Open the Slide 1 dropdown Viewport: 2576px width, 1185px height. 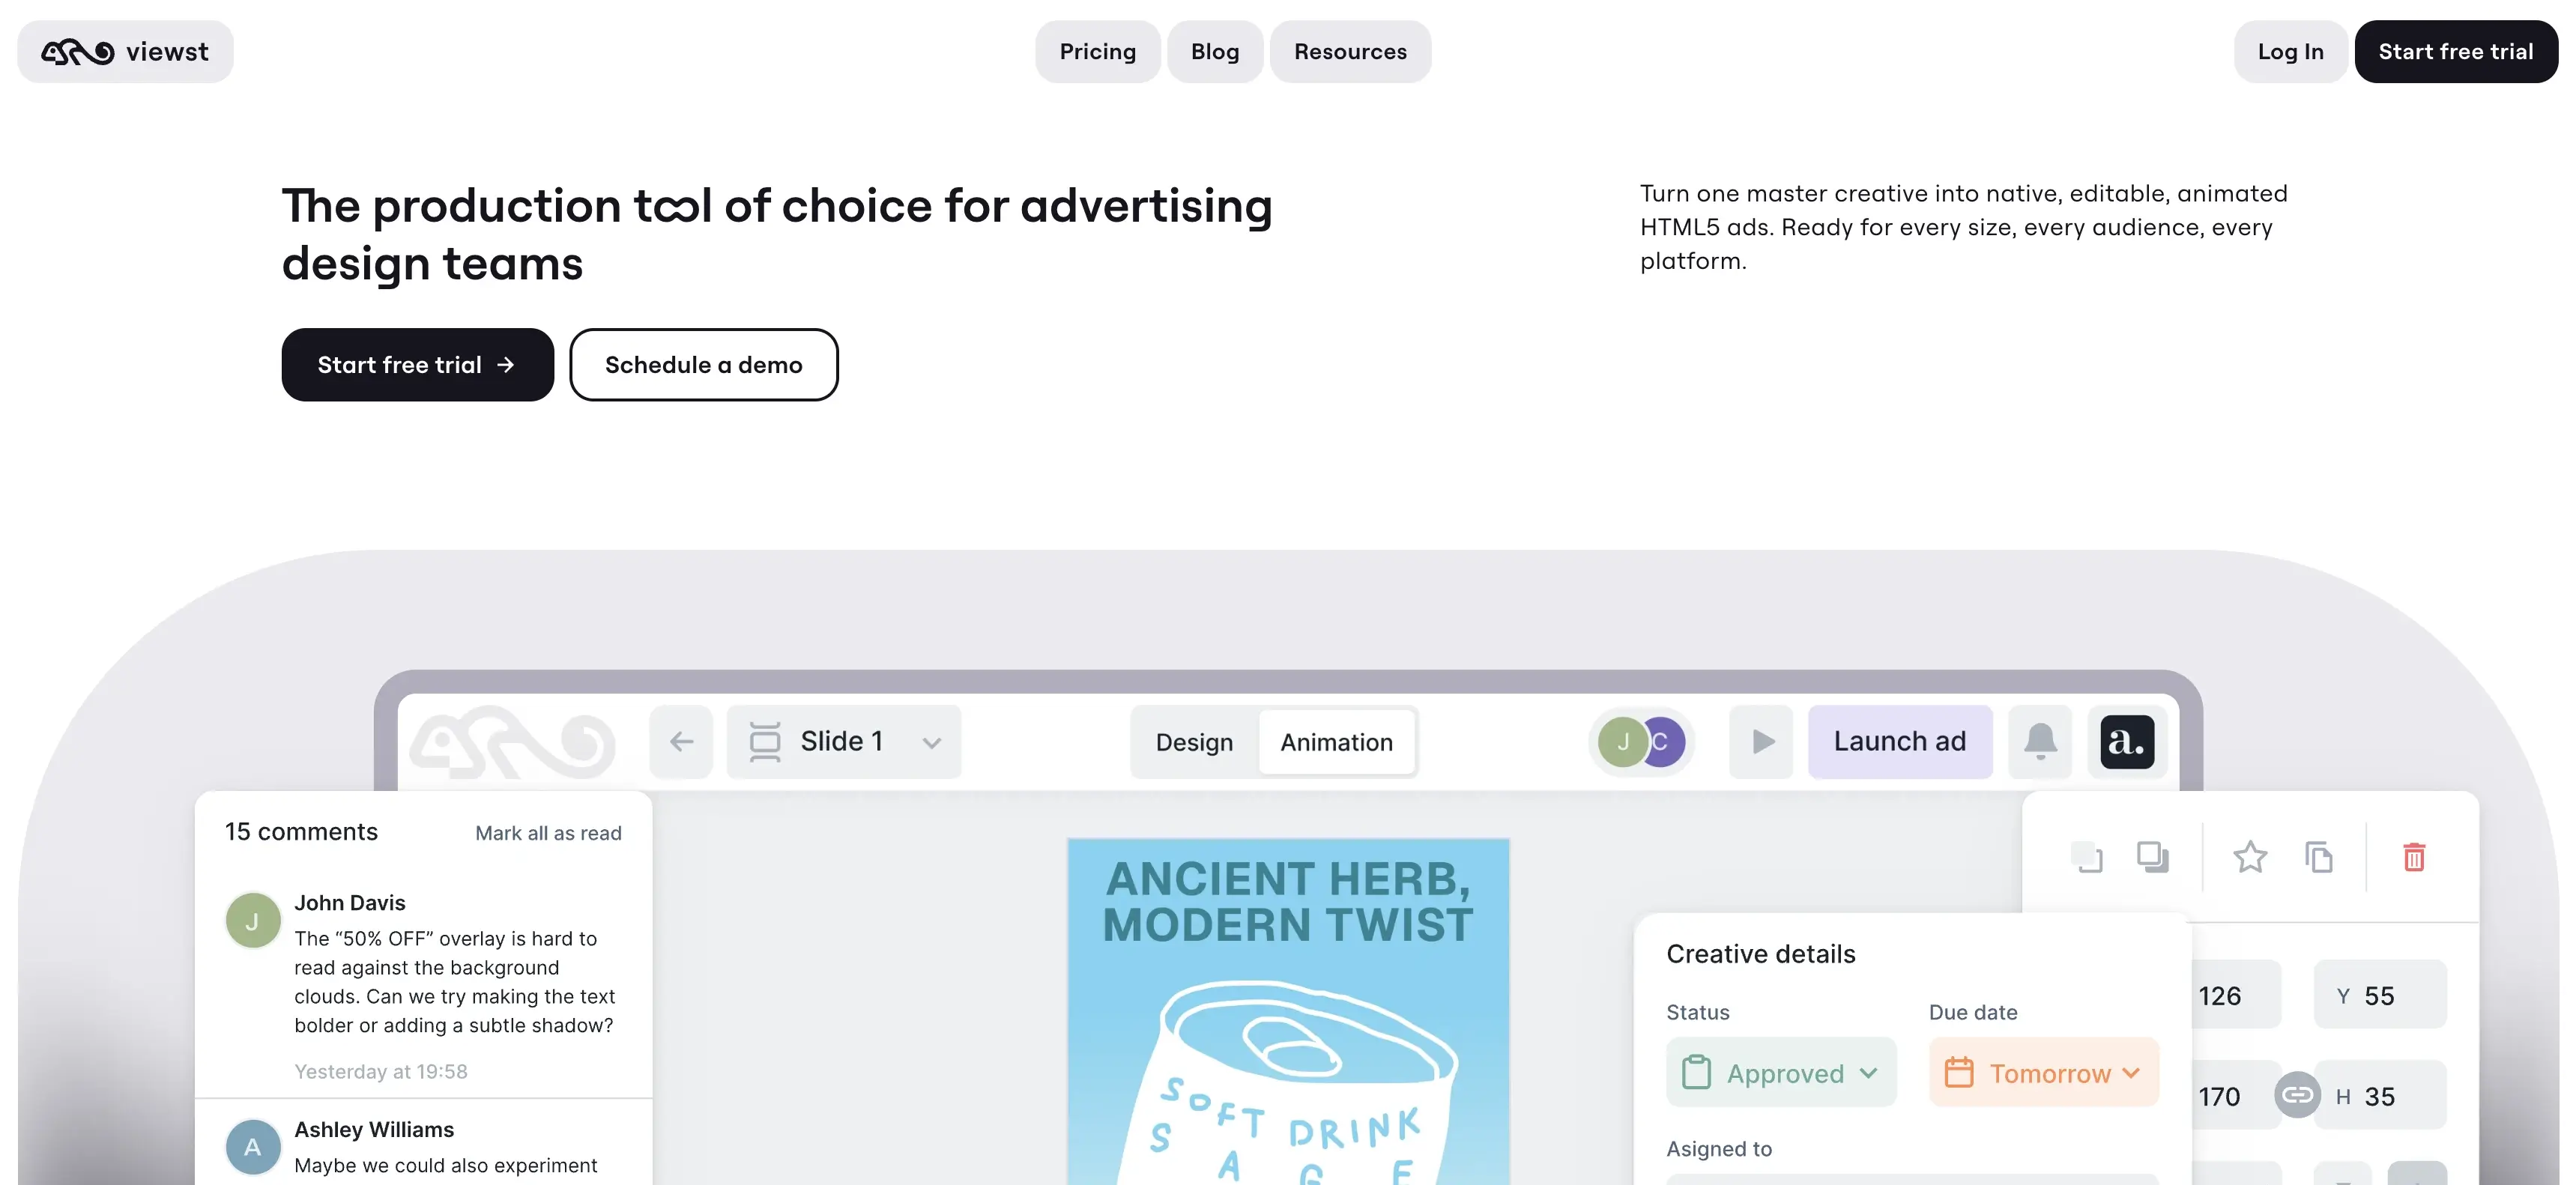coord(844,741)
